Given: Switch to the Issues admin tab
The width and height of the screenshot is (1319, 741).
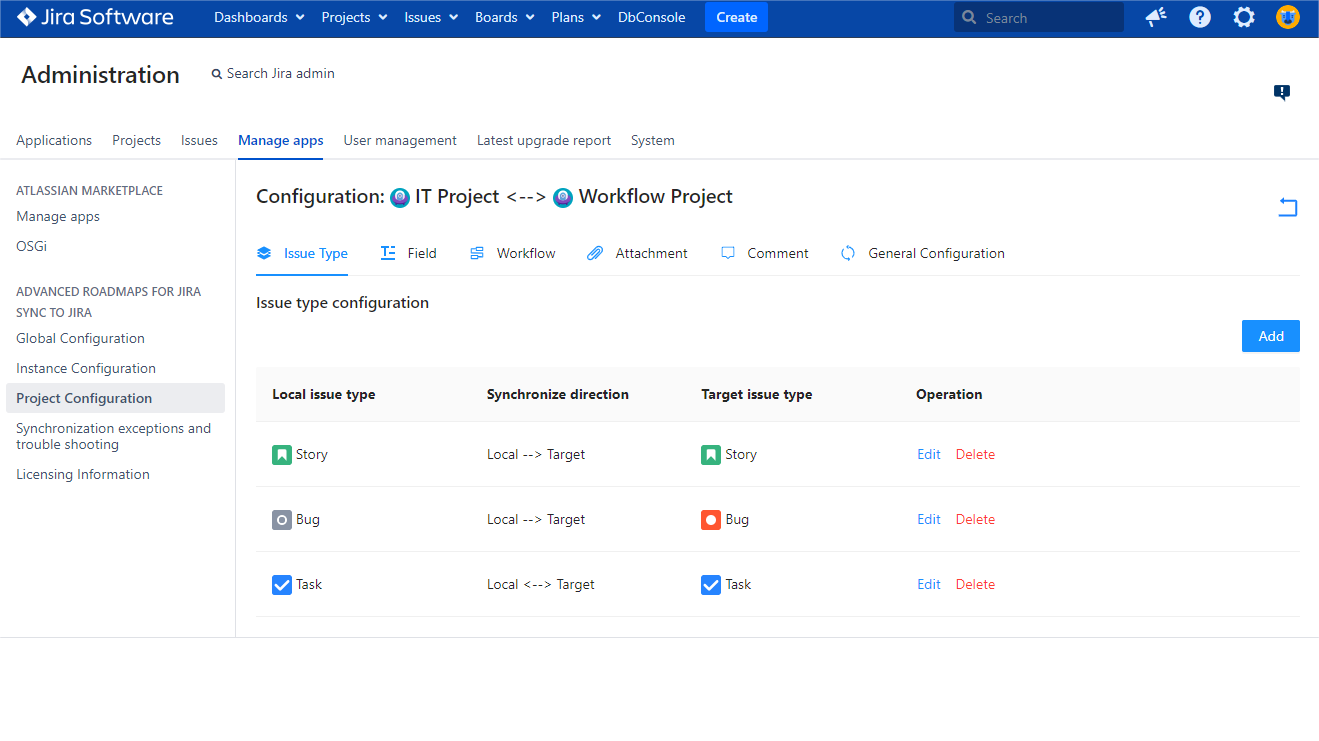Looking at the screenshot, I should [x=199, y=140].
